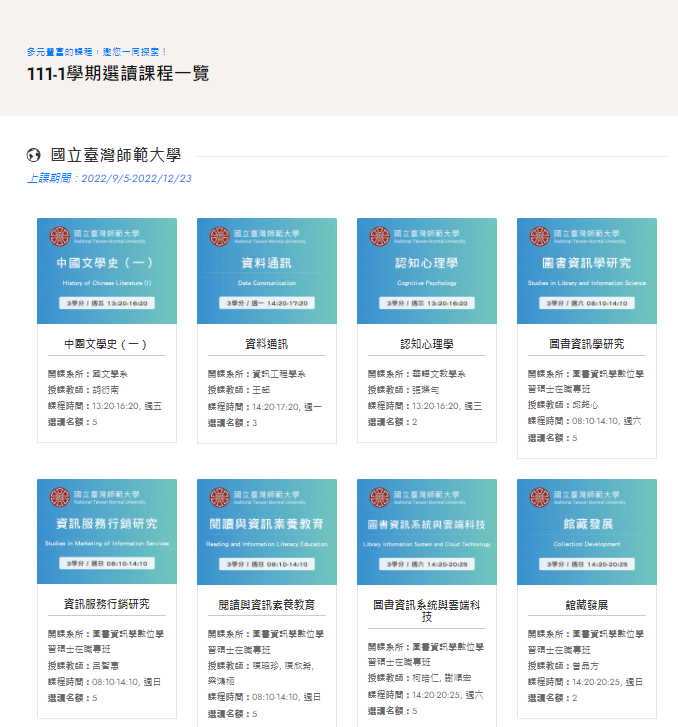
Task: Click the 館藏發展 card title
Action: click(587, 605)
